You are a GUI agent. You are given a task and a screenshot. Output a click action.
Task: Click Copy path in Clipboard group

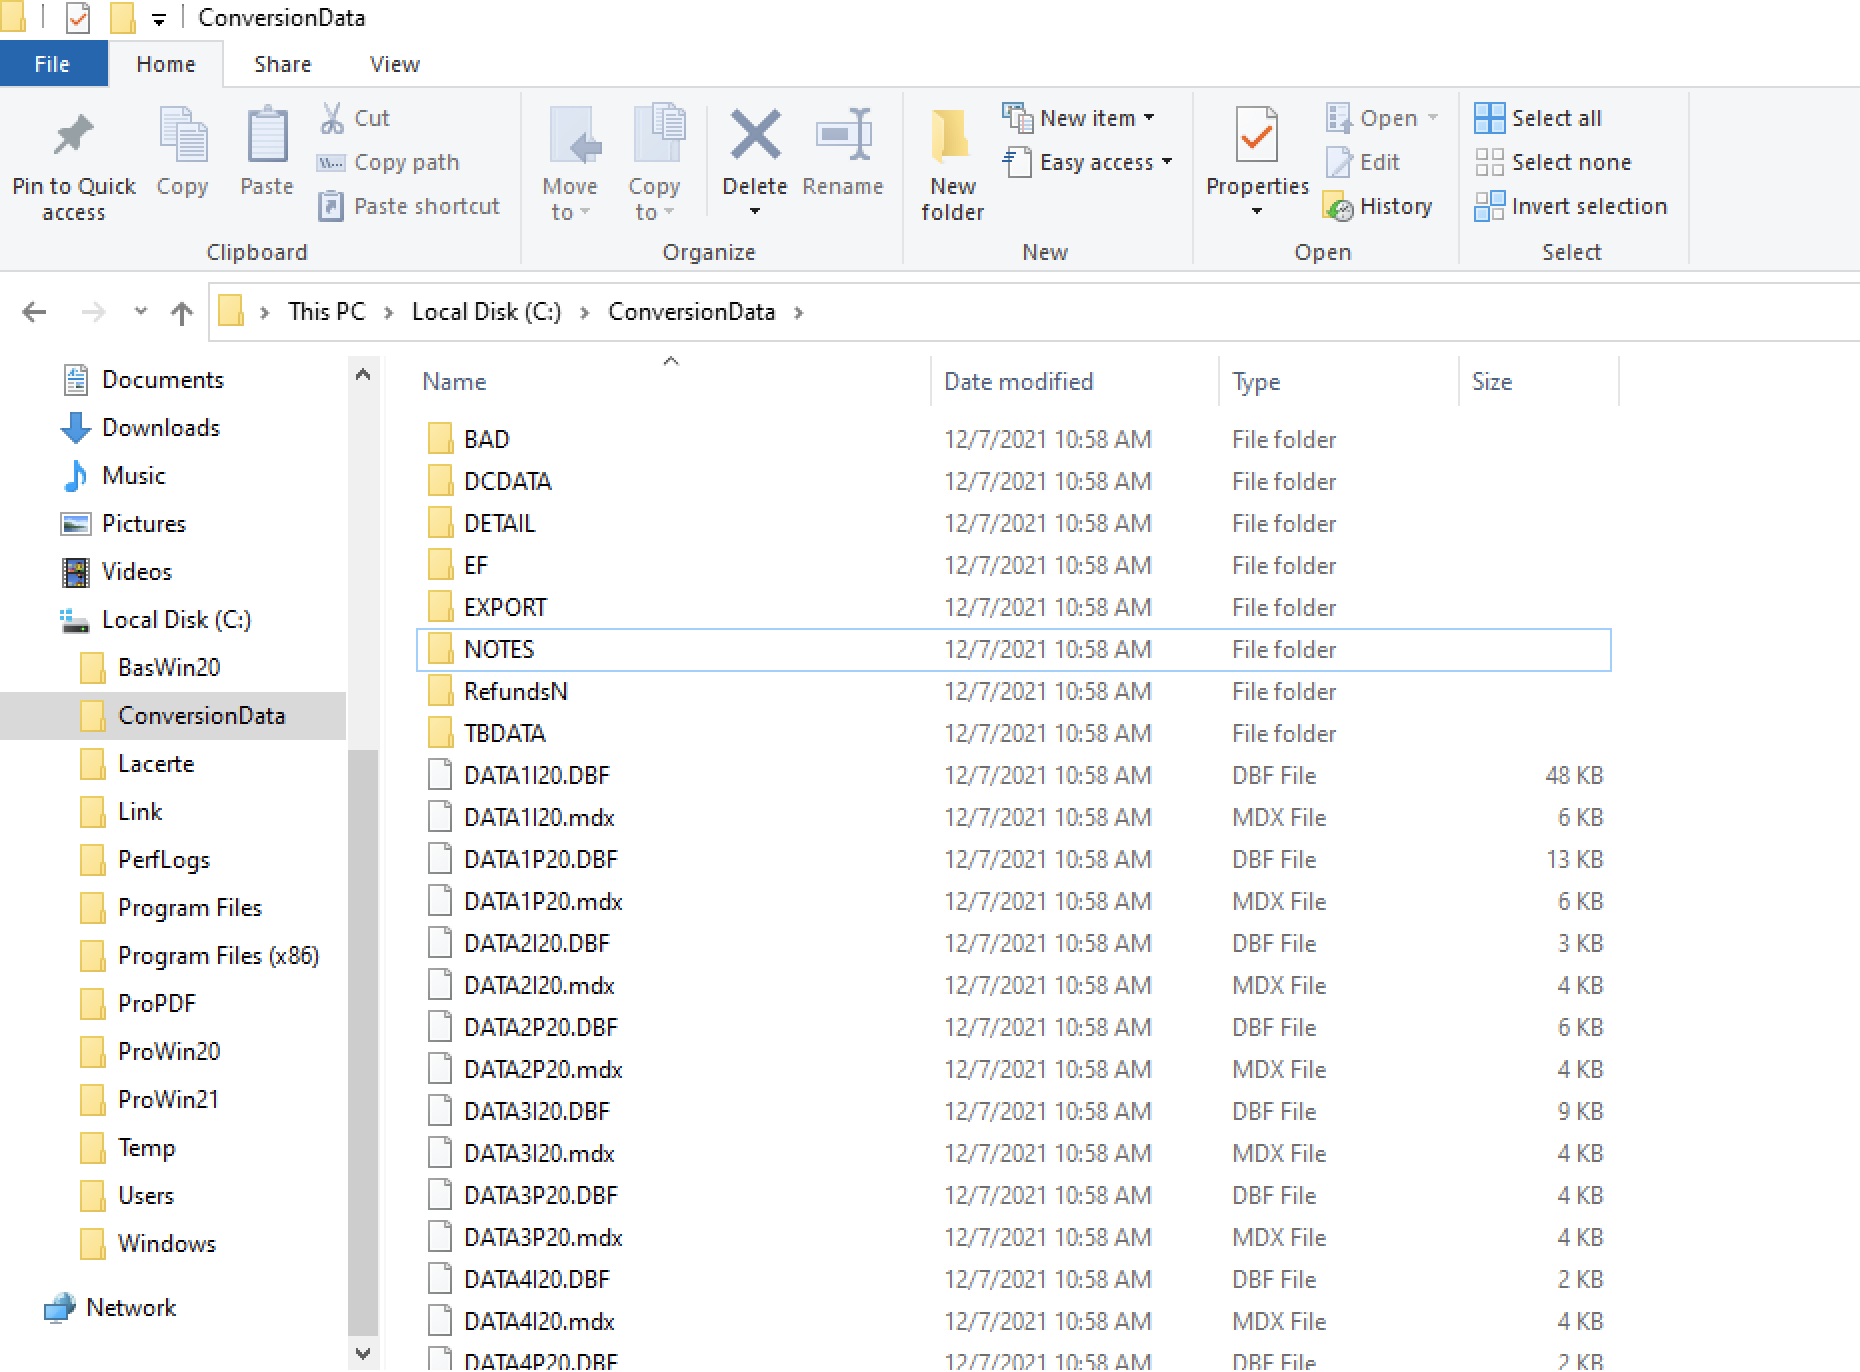388,162
